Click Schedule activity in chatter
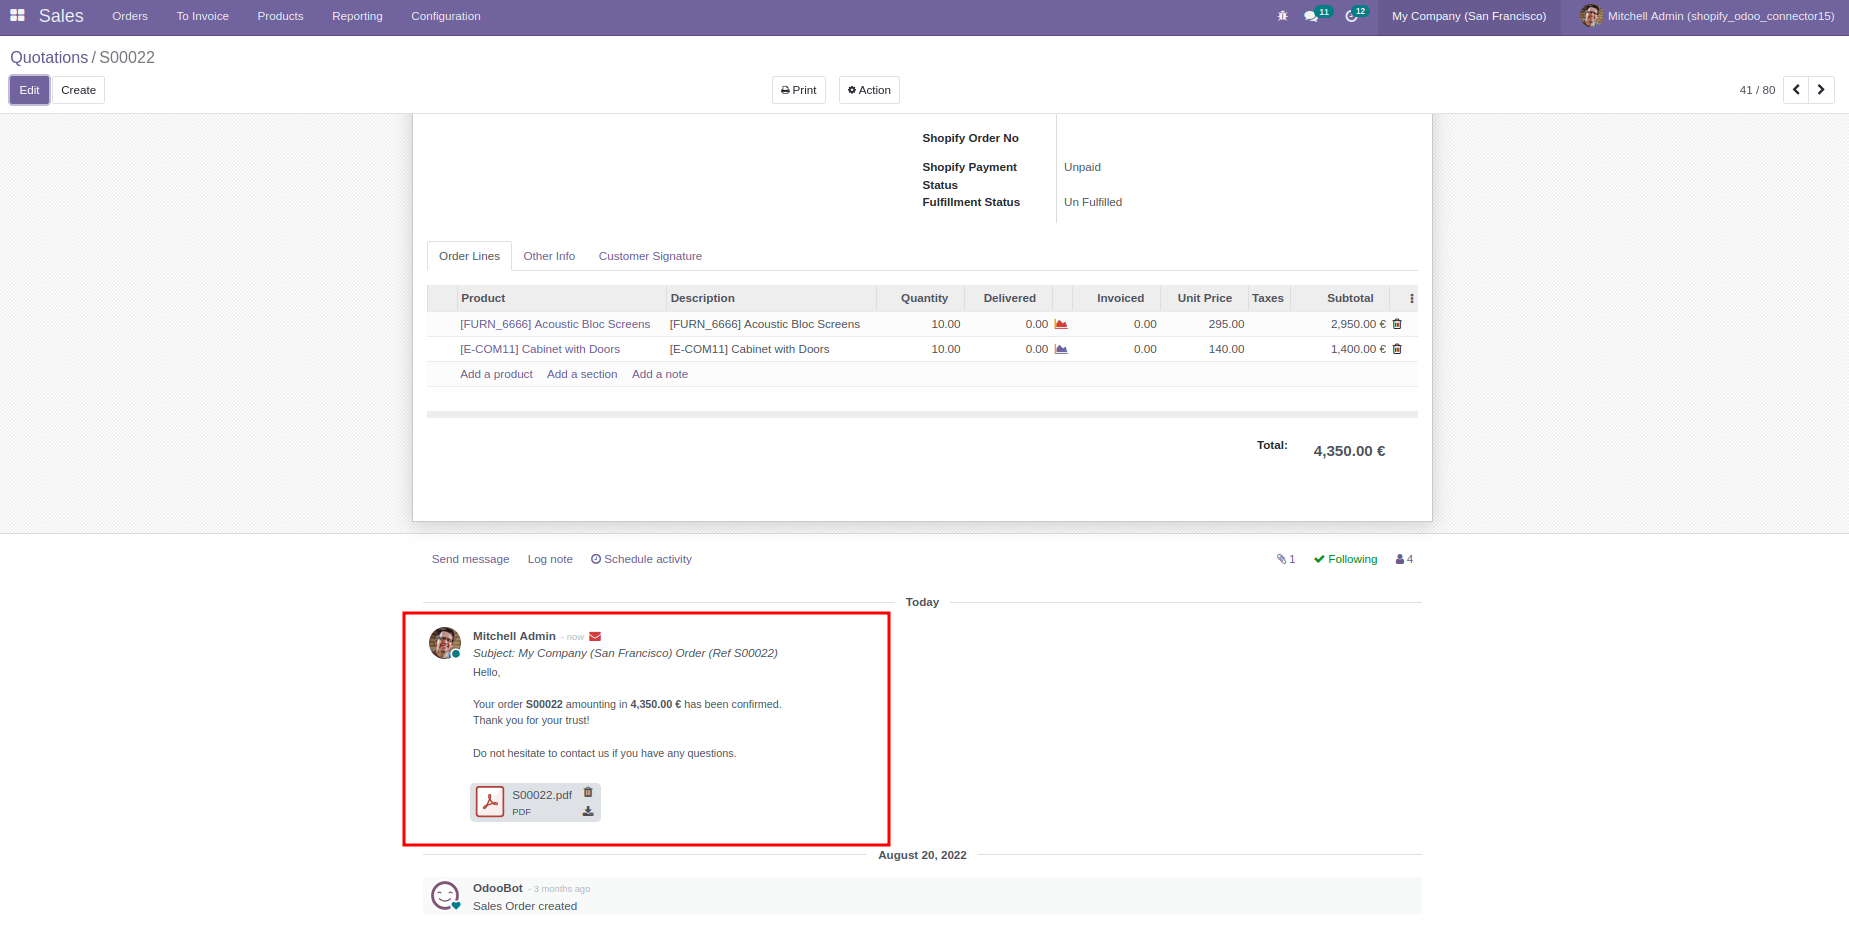This screenshot has height=950, width=1849. click(x=641, y=559)
